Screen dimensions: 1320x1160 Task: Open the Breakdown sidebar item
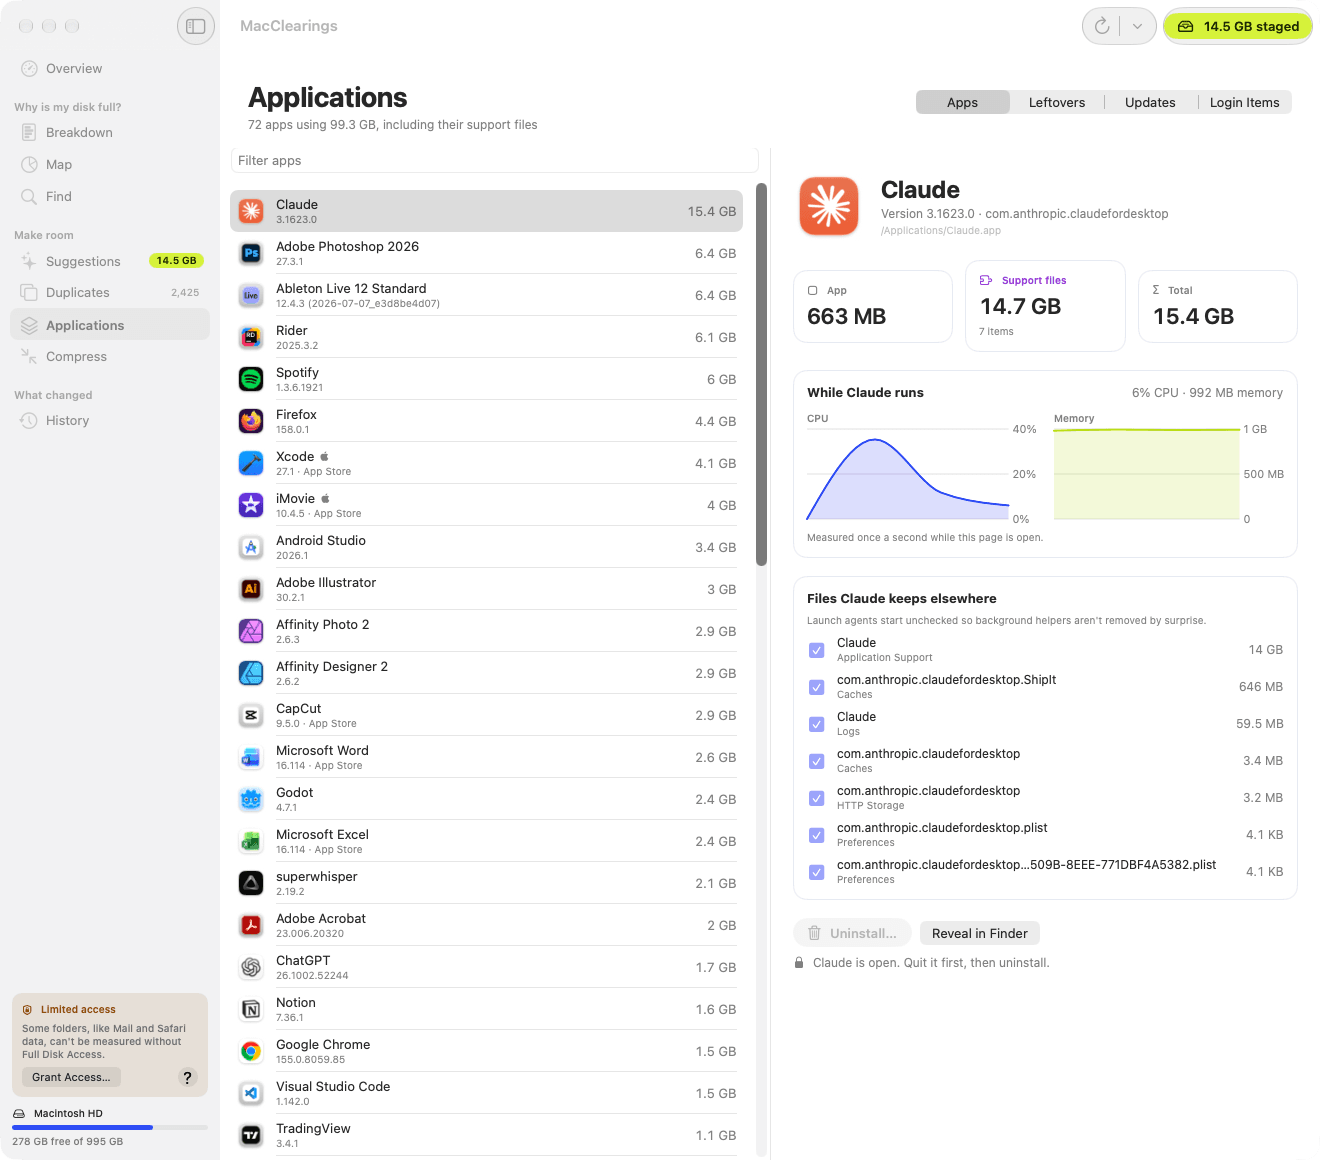click(x=110, y=133)
